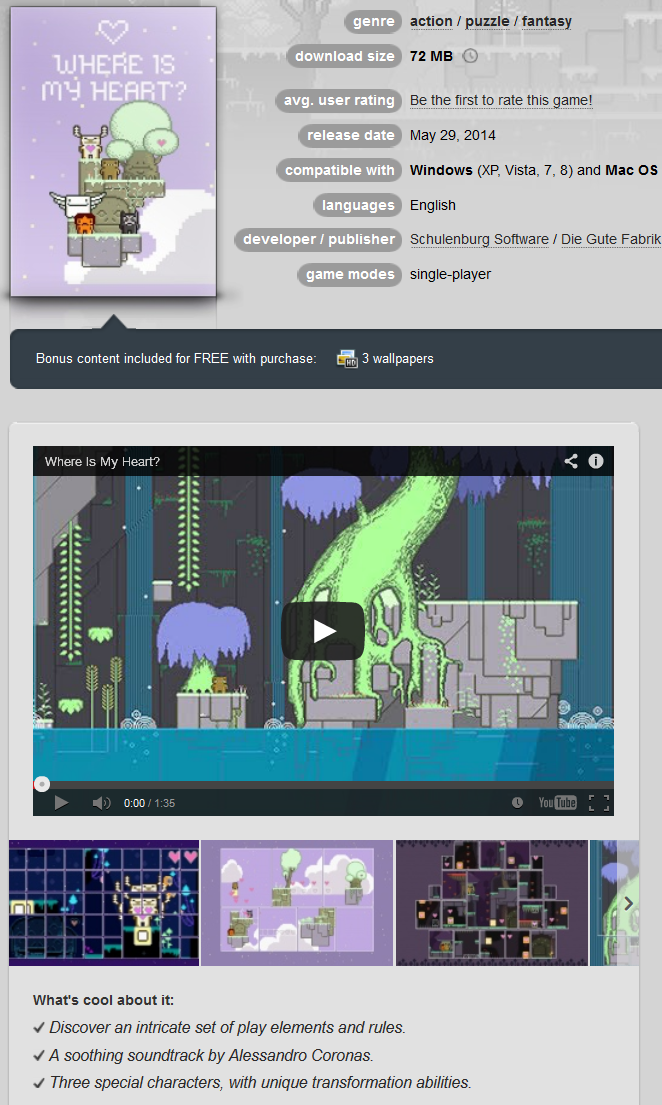Click the video progress bar scrubber
The height and width of the screenshot is (1105, 662).
[x=42, y=784]
